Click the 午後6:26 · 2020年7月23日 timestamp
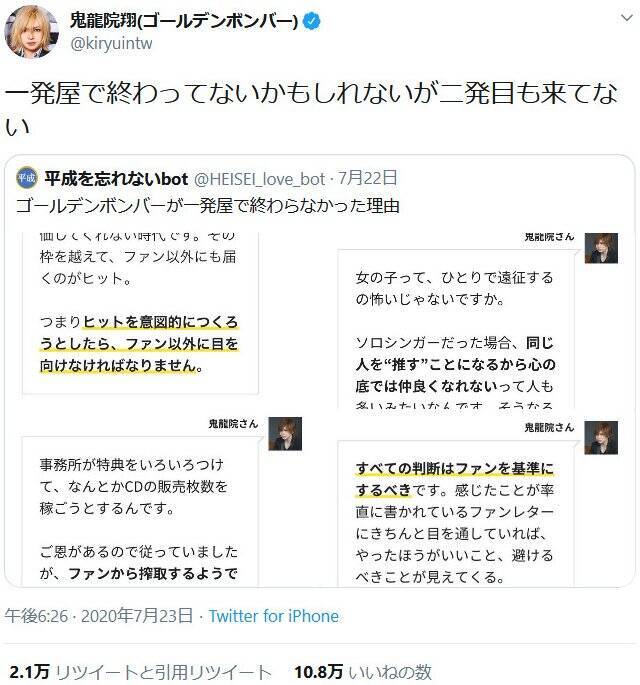This screenshot has width=640, height=685. point(99,616)
